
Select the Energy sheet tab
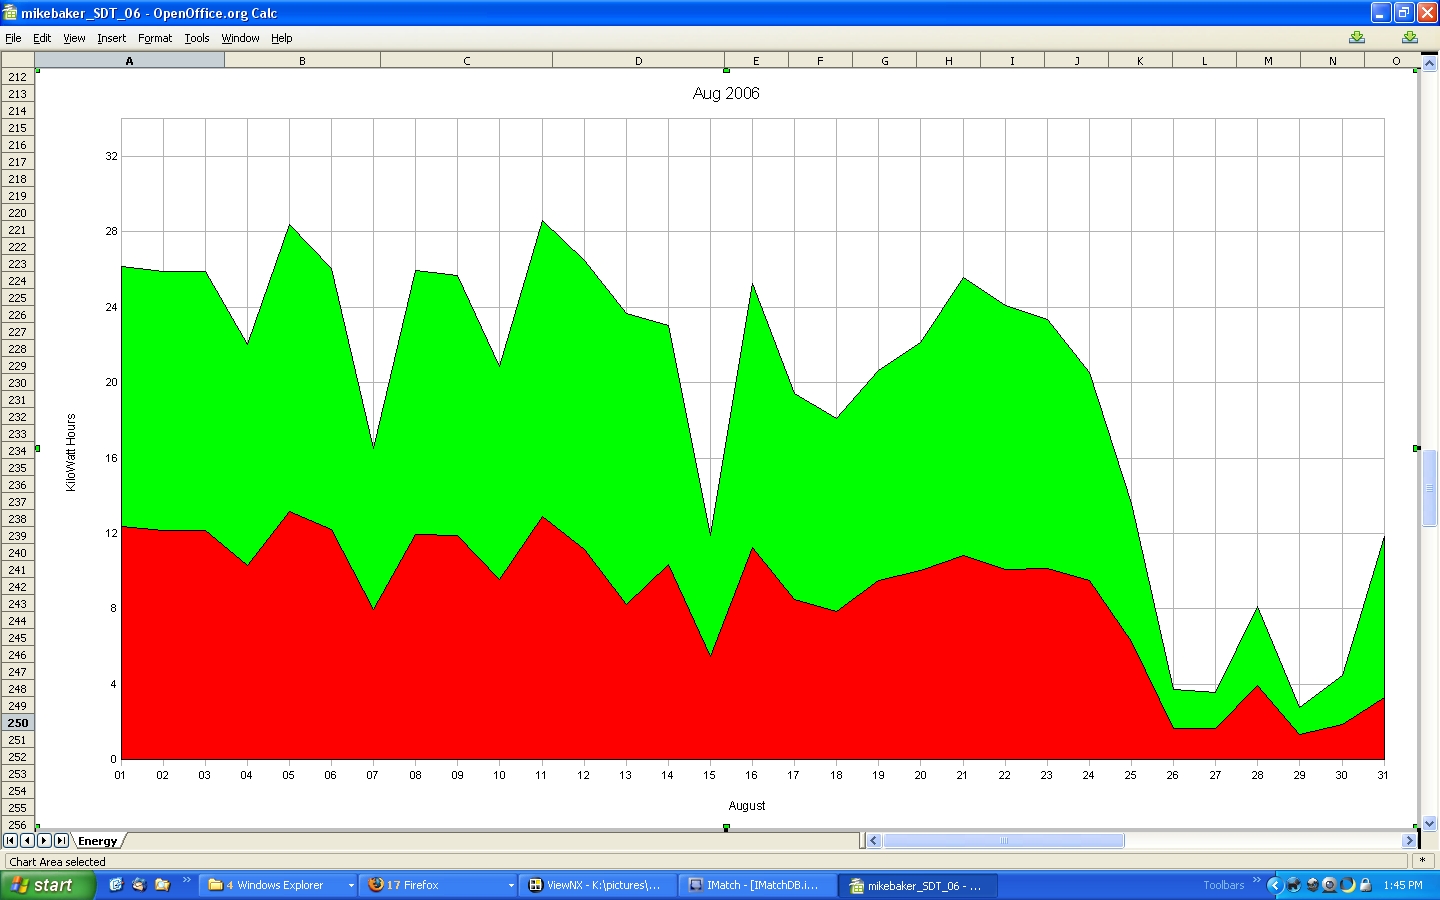click(97, 841)
